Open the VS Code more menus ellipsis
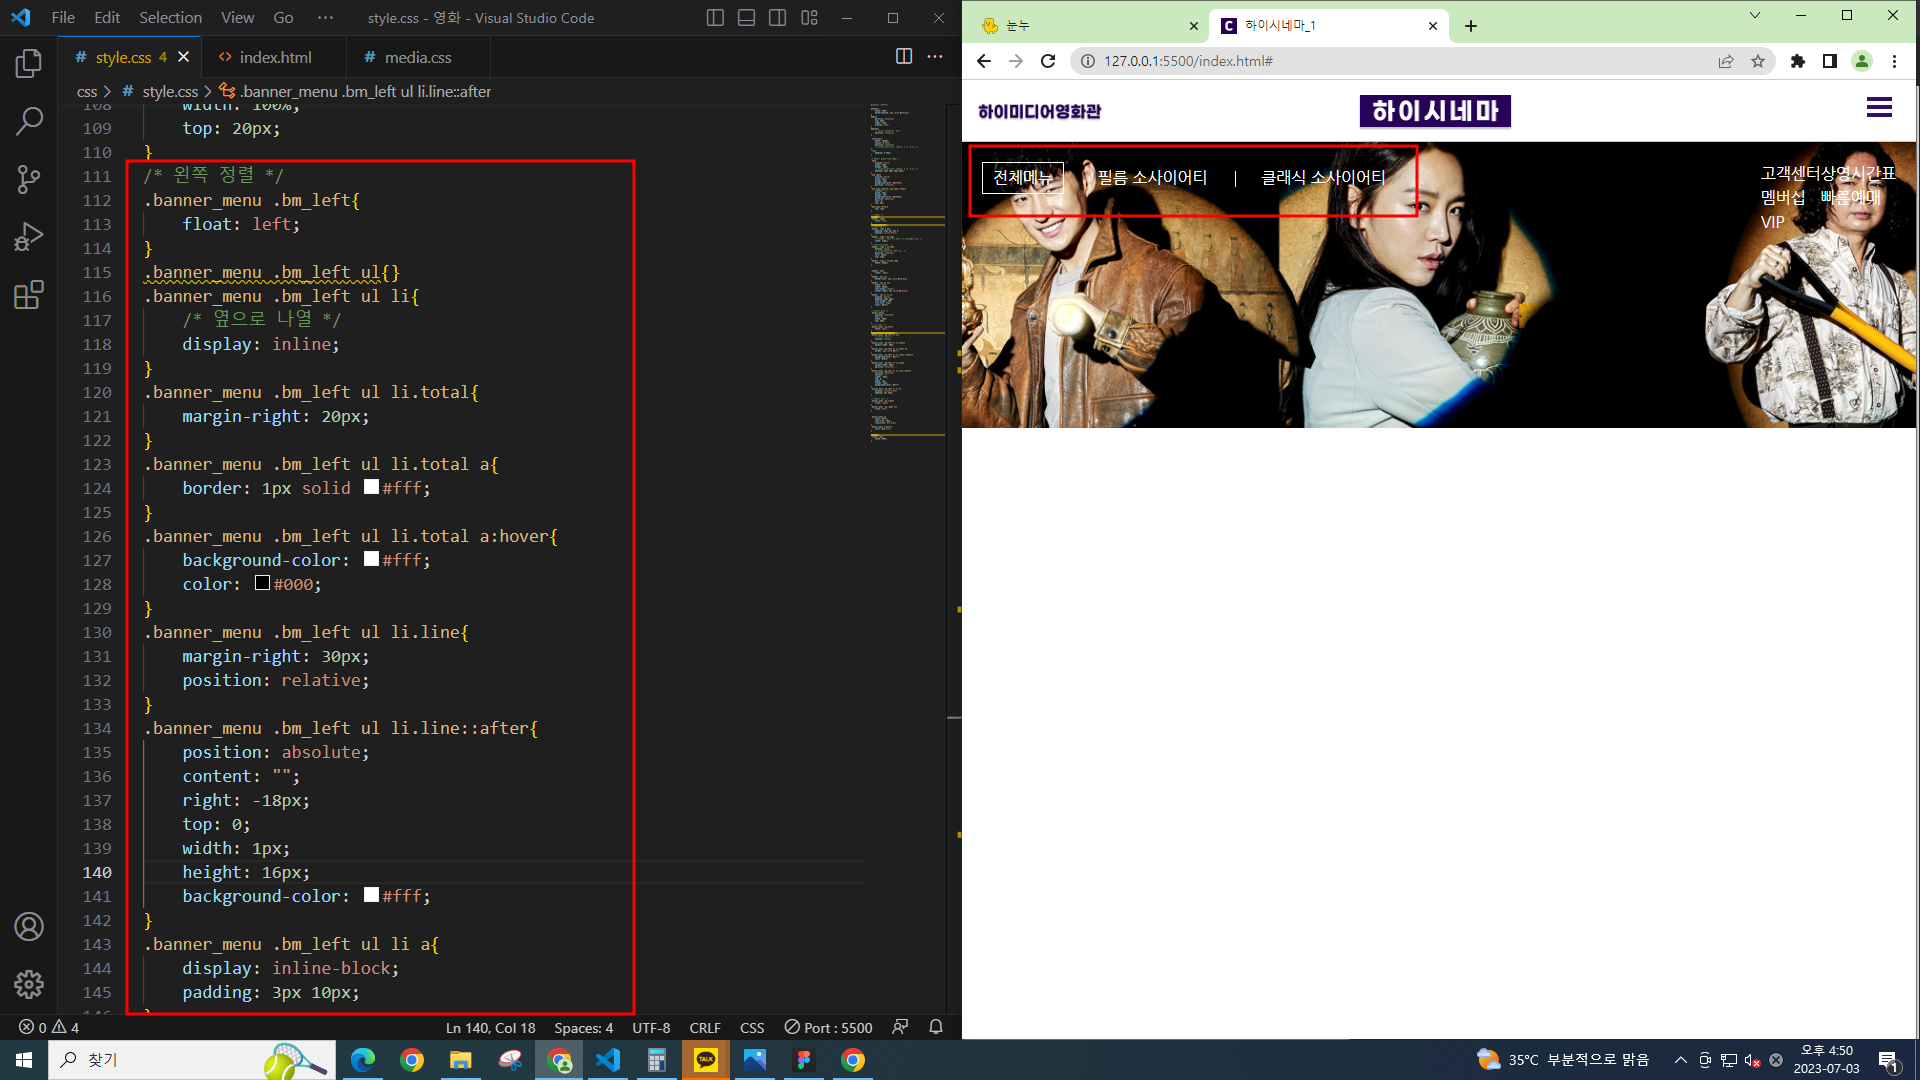The width and height of the screenshot is (1920, 1080). 325,18
